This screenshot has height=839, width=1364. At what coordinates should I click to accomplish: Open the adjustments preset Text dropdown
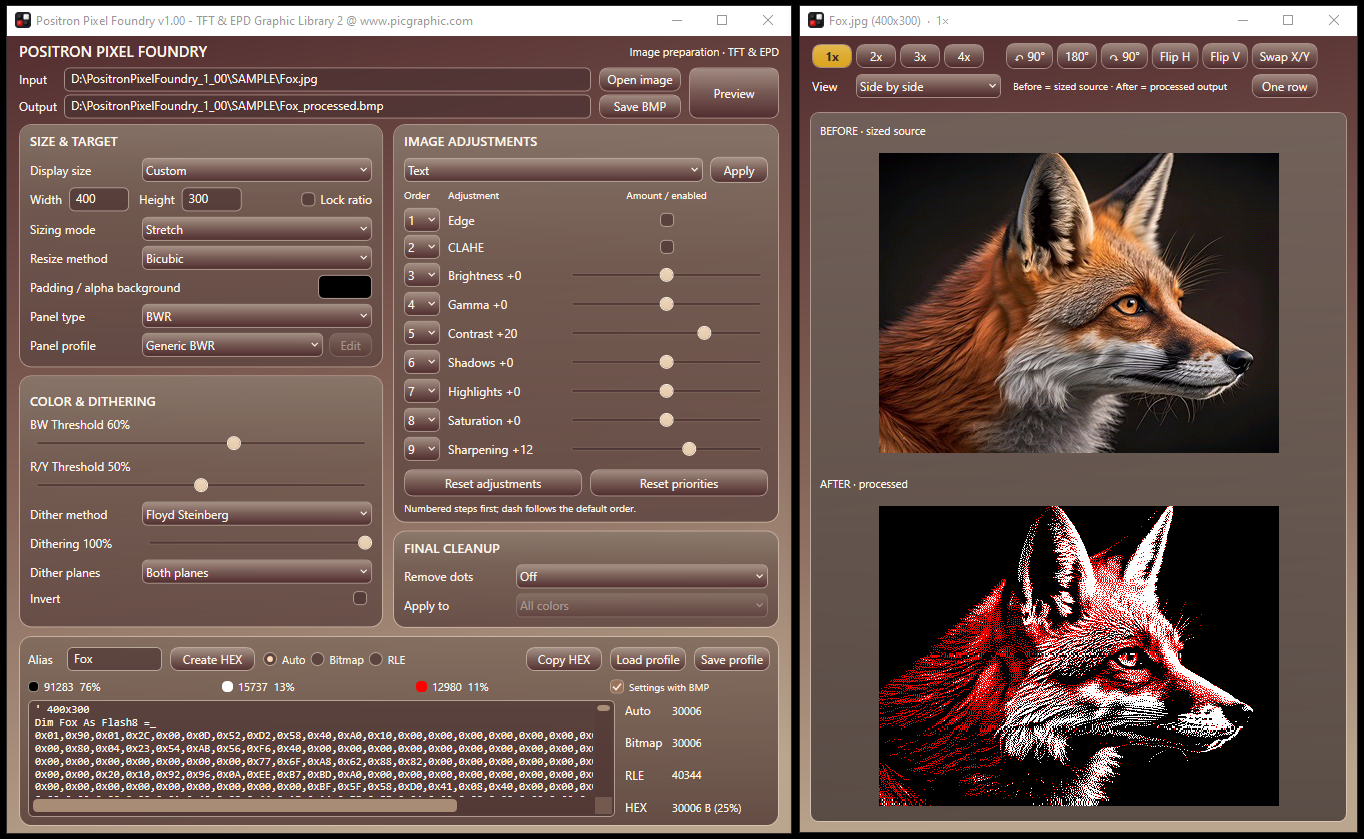click(553, 171)
